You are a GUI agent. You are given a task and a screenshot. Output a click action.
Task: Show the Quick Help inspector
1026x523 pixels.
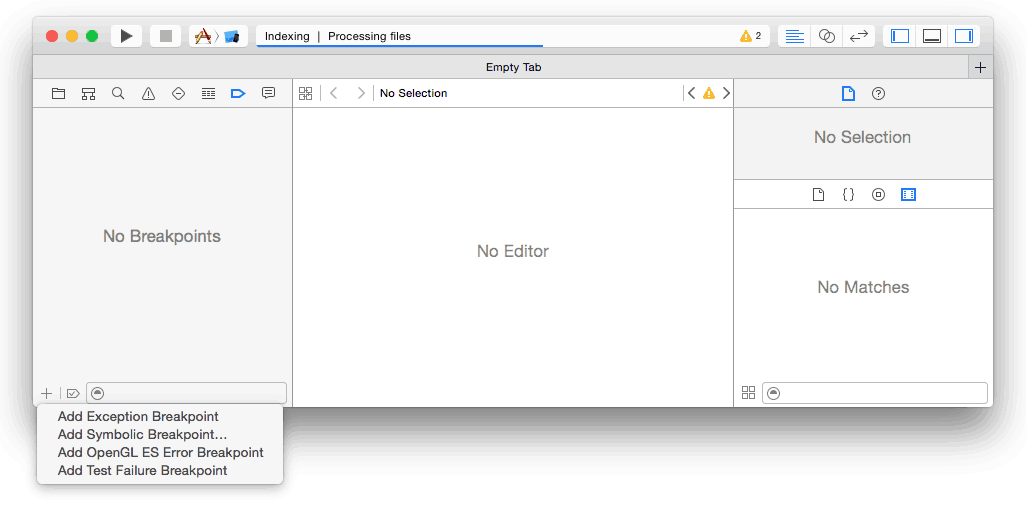(x=878, y=94)
